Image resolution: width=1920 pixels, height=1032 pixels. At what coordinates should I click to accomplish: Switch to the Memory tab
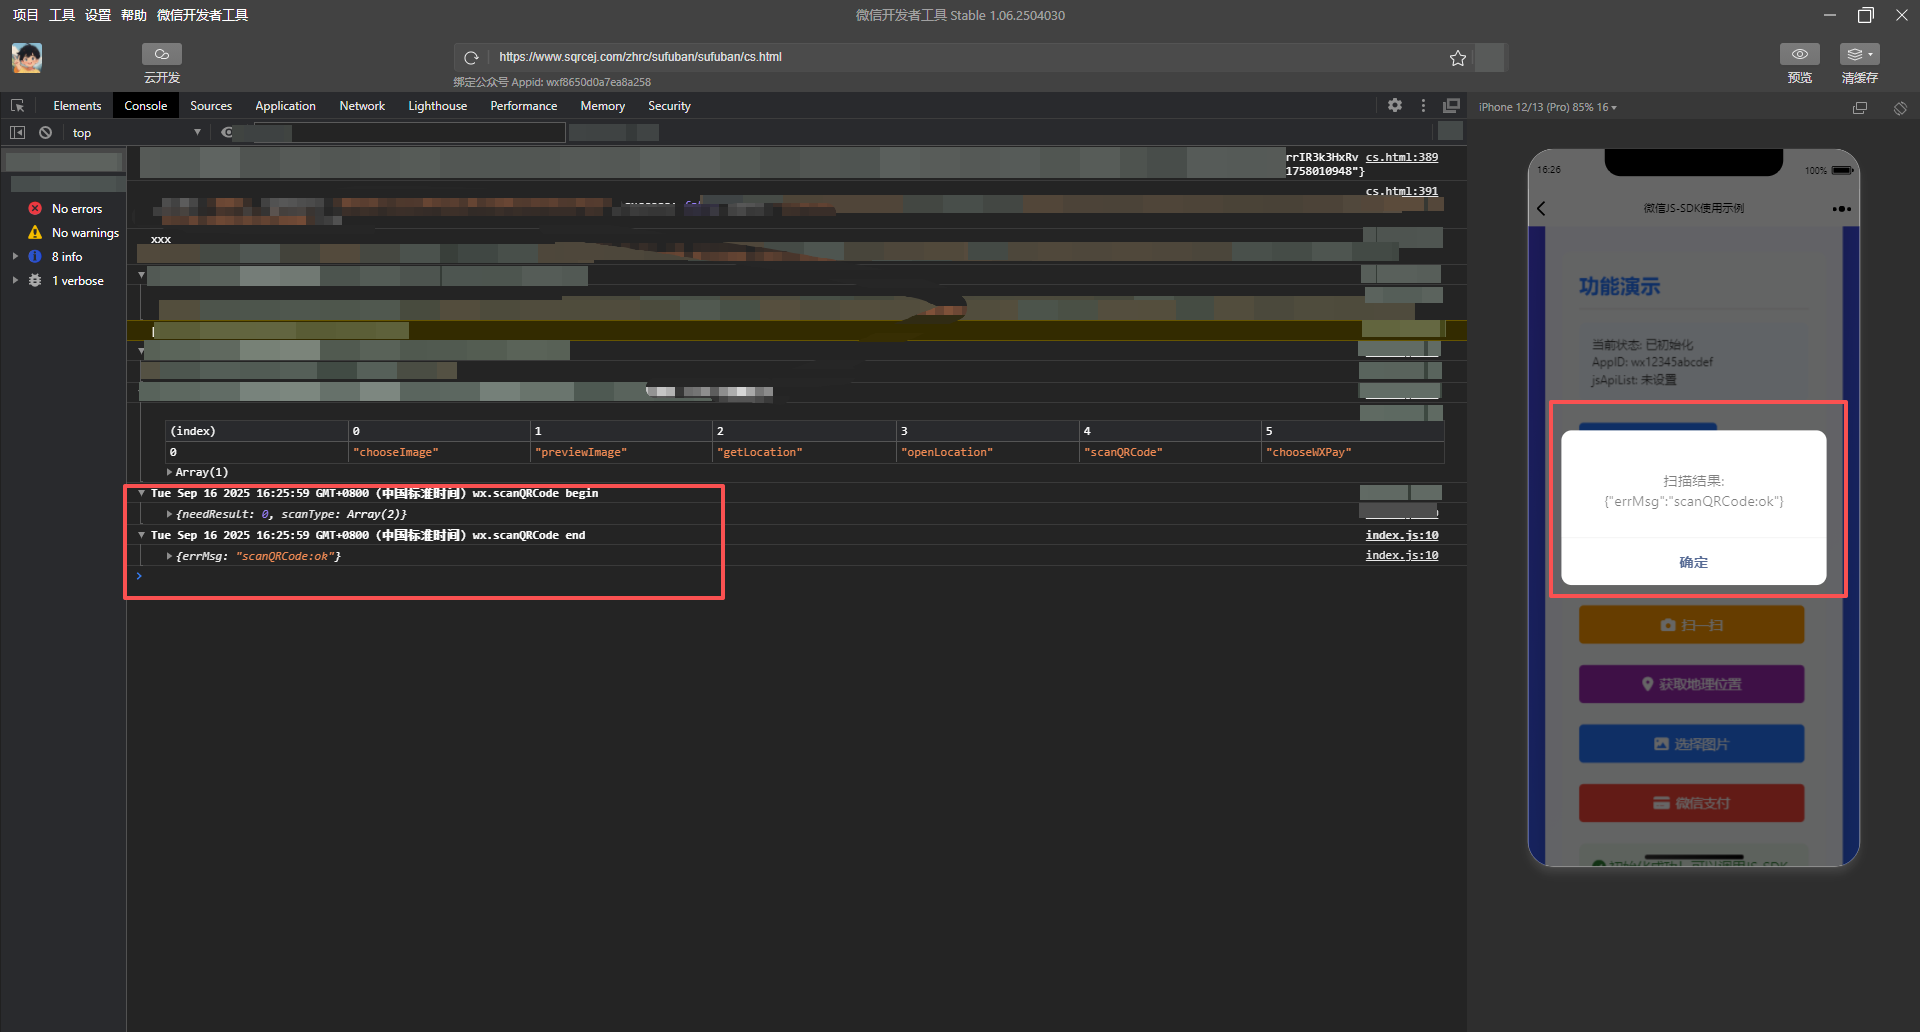click(x=603, y=106)
